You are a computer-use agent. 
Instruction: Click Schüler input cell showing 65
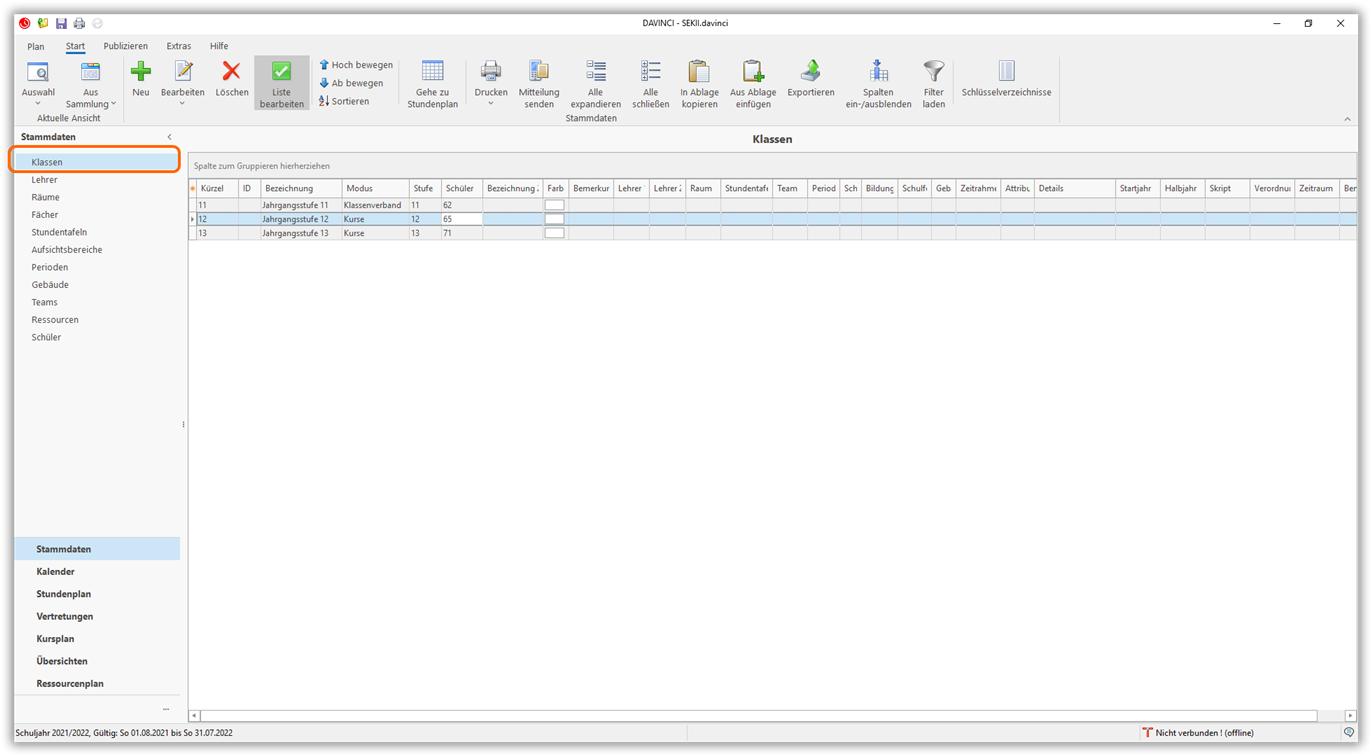pos(460,219)
